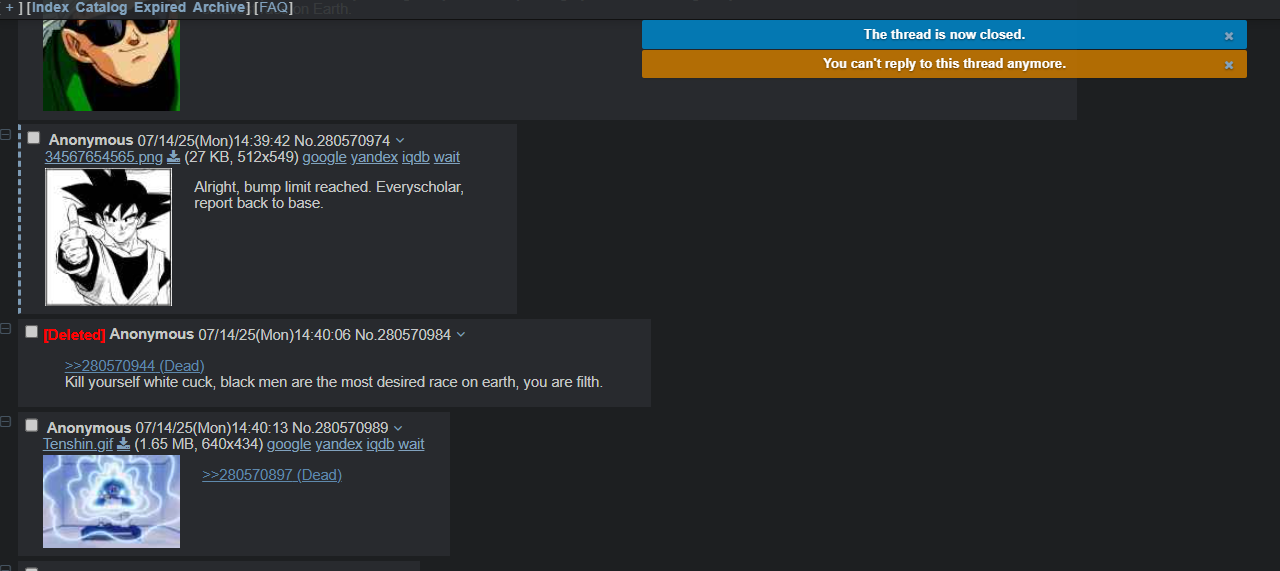Open the 34567654565.png file link
The height and width of the screenshot is (571, 1280).
click(x=104, y=157)
